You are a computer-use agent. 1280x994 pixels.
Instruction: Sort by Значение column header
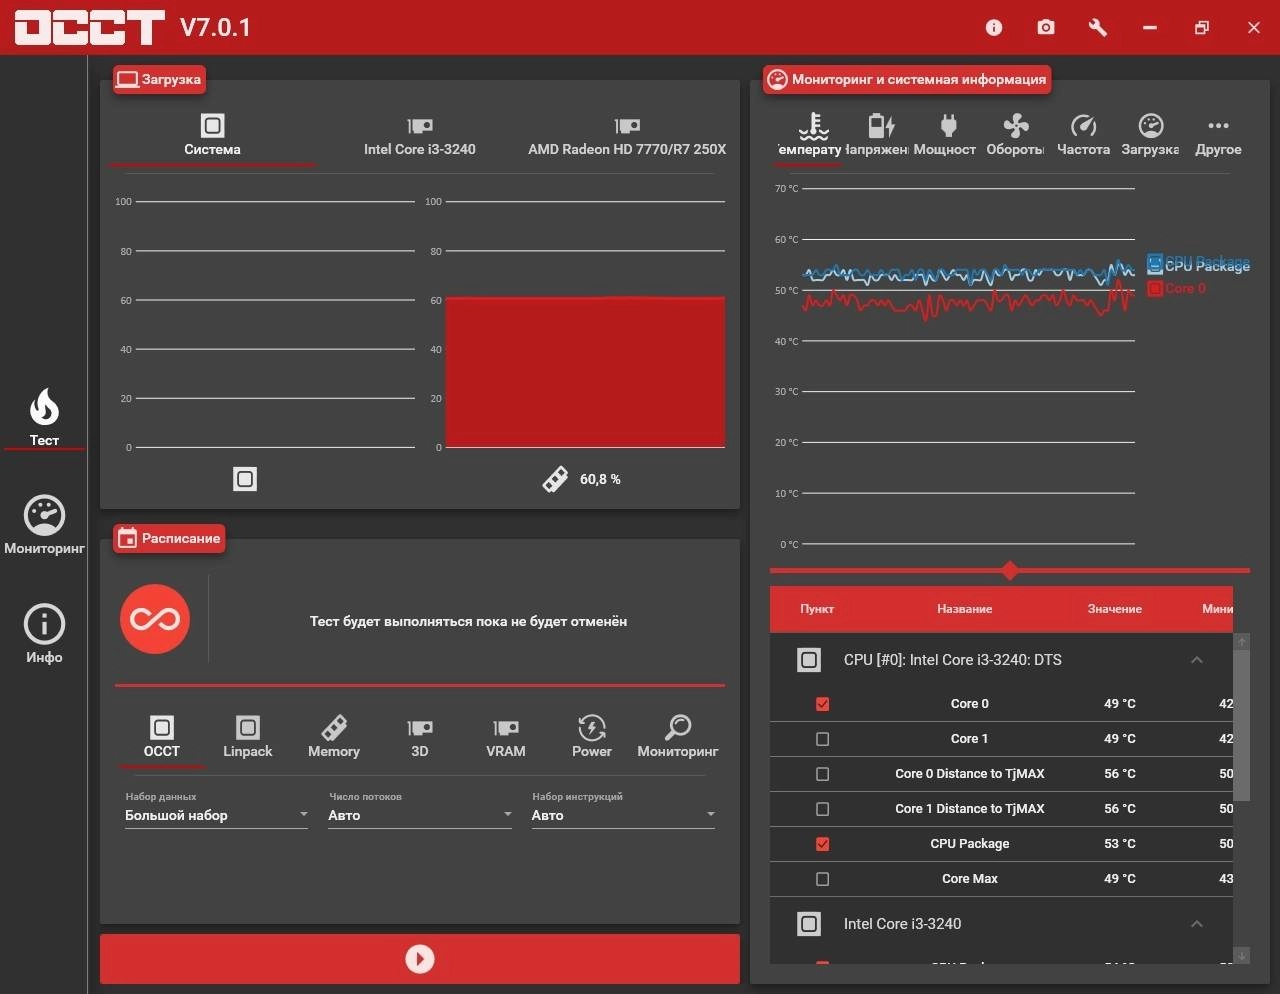pyautogui.click(x=1115, y=609)
